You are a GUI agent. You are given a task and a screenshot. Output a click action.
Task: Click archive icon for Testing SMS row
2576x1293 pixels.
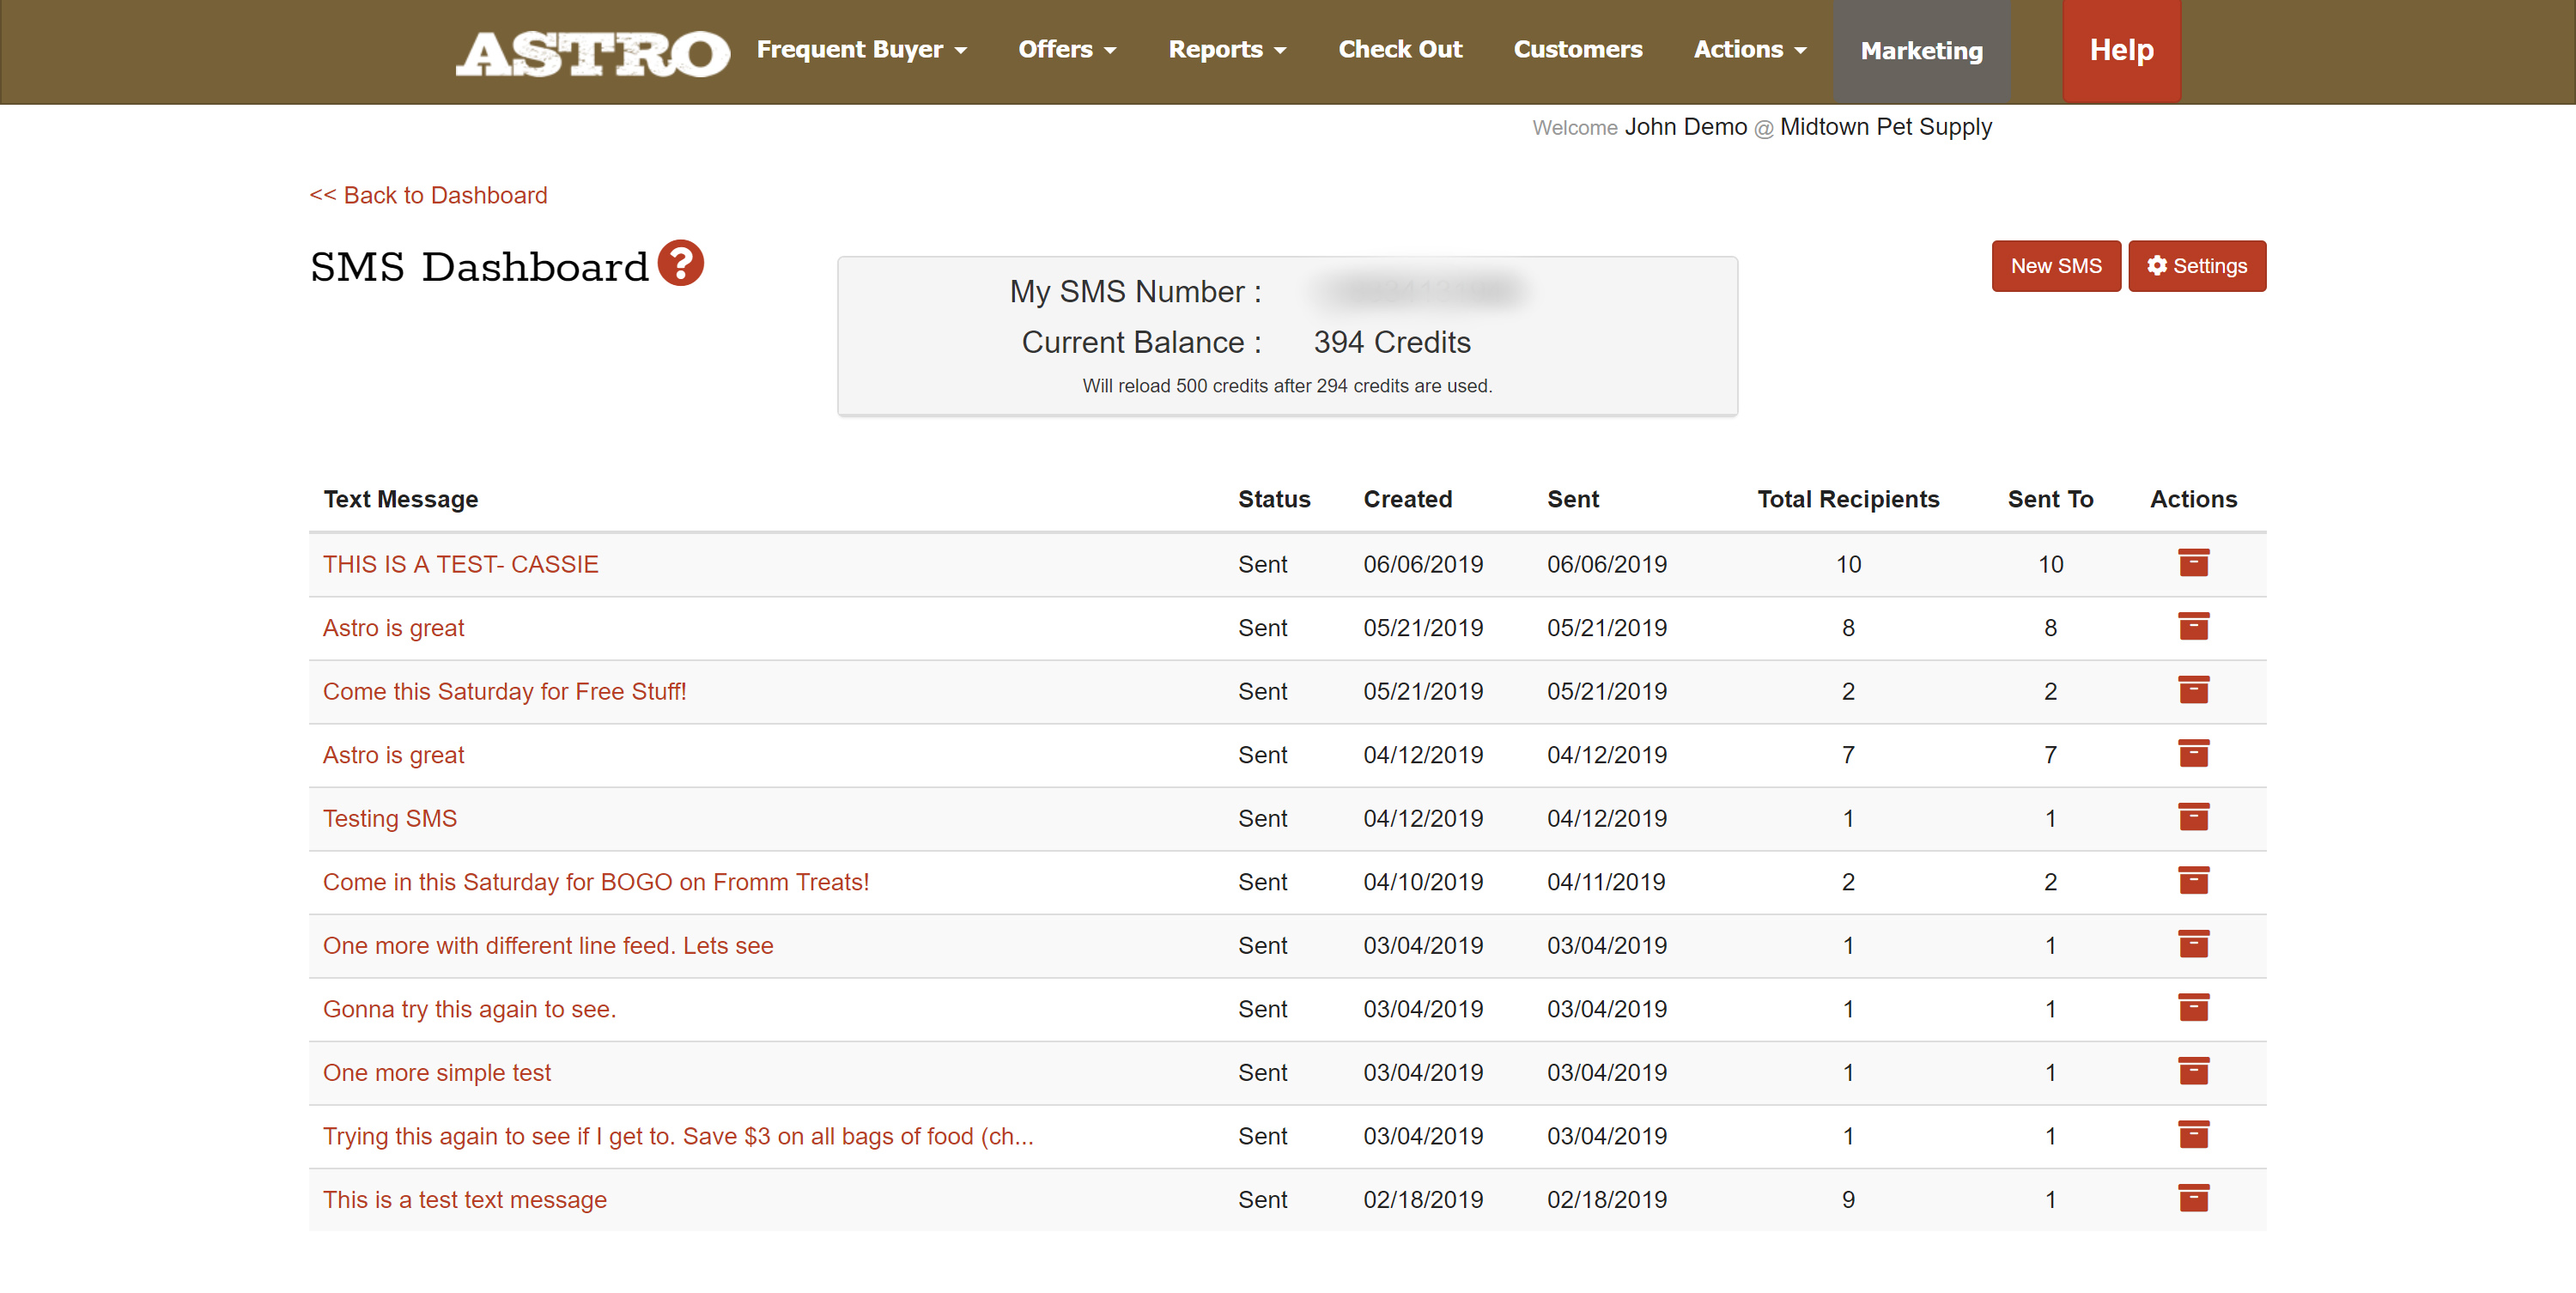2192,817
